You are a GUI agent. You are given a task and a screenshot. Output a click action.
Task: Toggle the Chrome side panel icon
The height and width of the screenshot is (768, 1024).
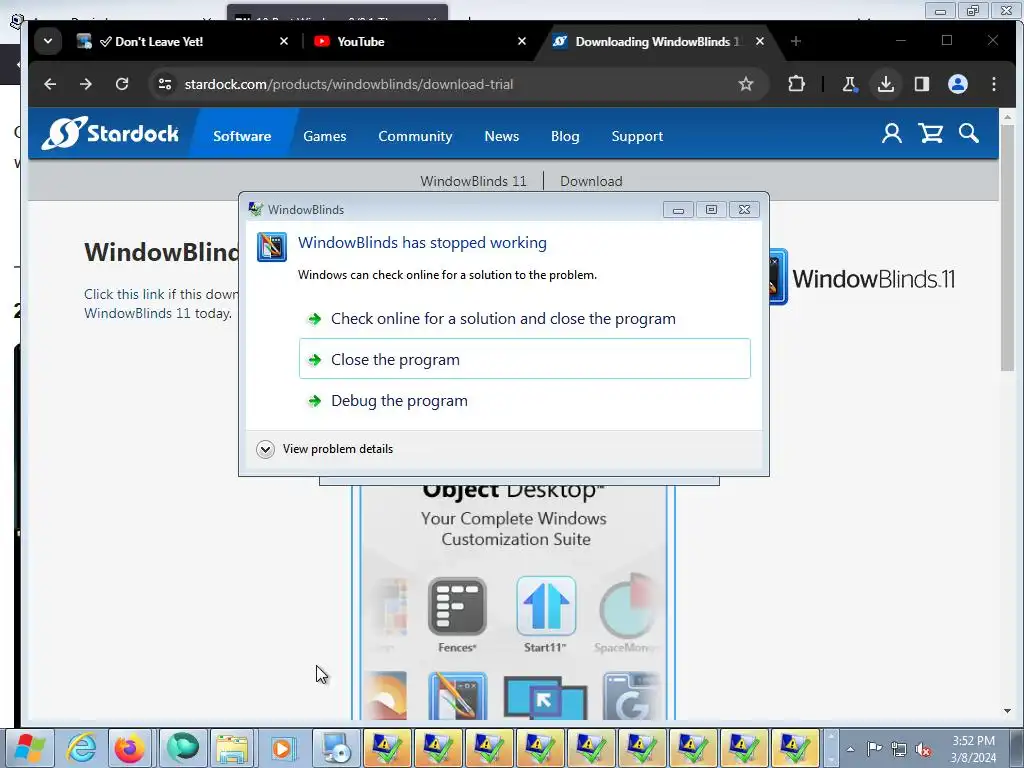[921, 84]
